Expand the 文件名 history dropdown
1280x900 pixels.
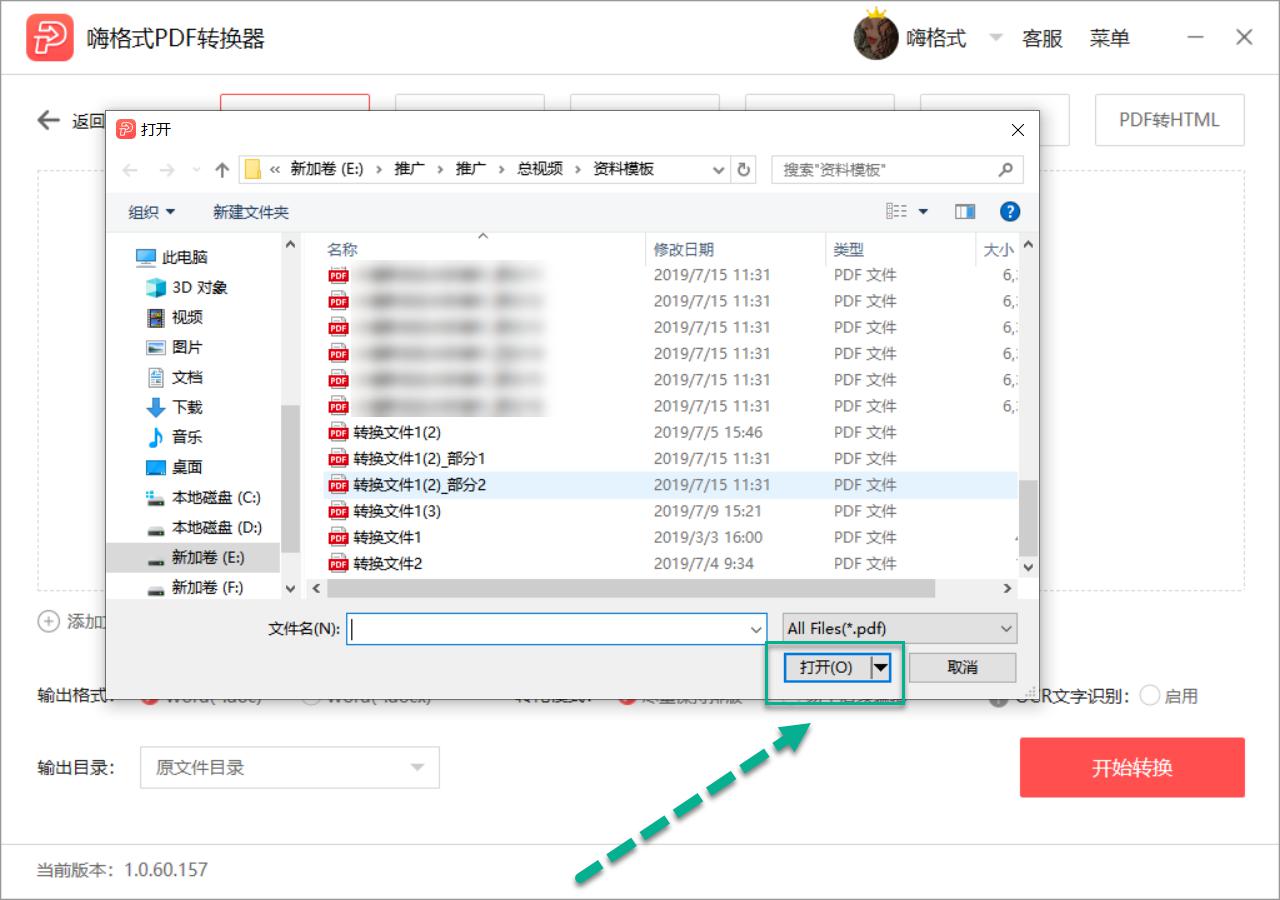point(756,629)
